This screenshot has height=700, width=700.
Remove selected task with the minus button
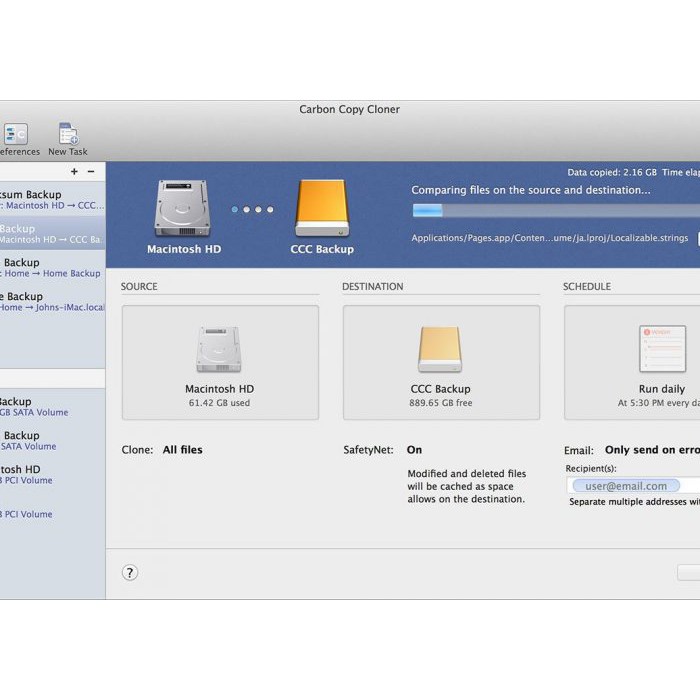click(x=91, y=172)
